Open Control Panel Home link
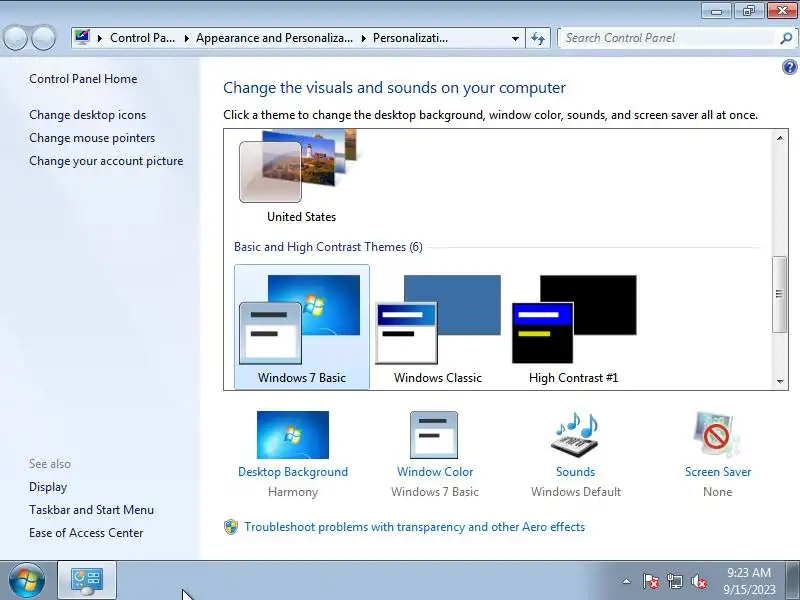 coord(83,79)
